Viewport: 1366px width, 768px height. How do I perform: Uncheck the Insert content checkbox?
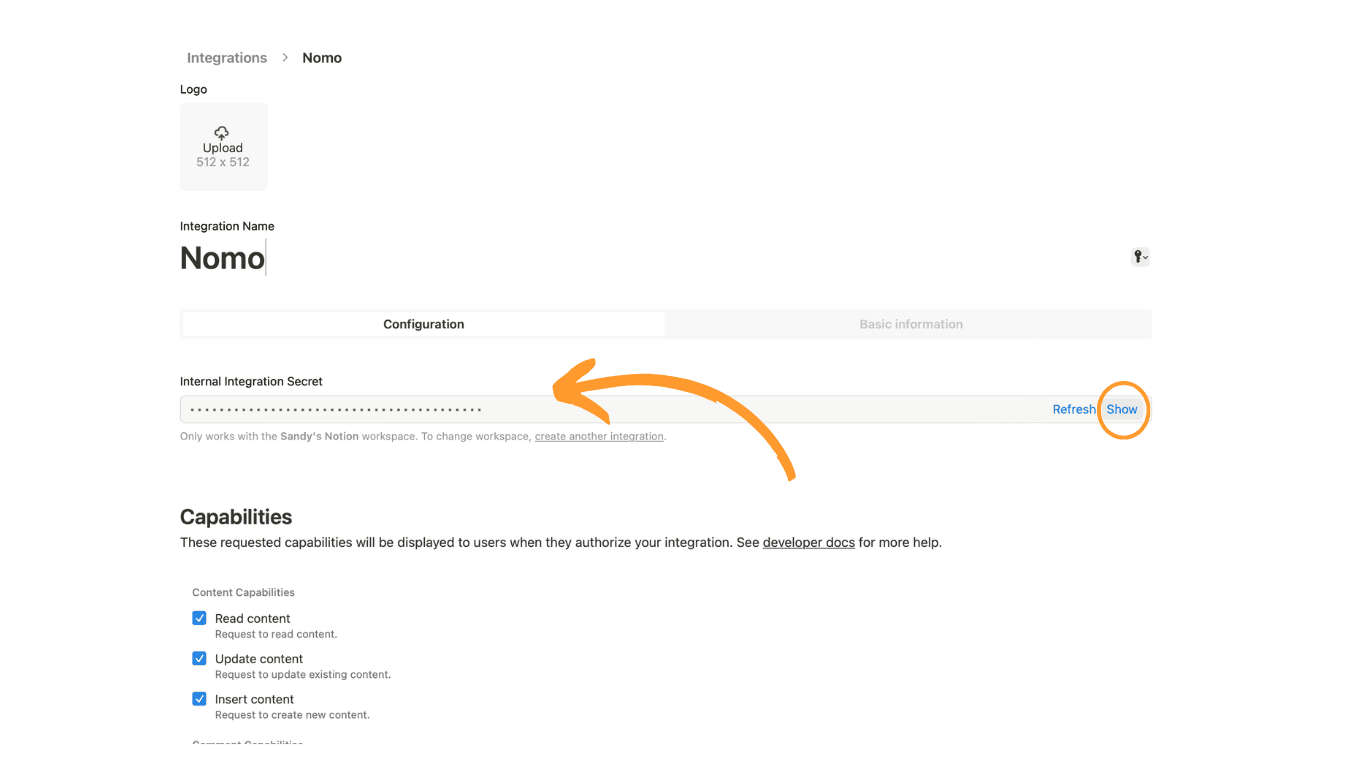tap(199, 699)
